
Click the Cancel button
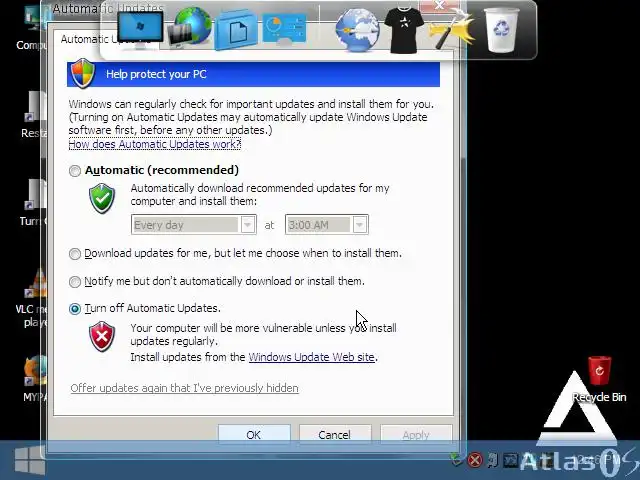point(335,434)
